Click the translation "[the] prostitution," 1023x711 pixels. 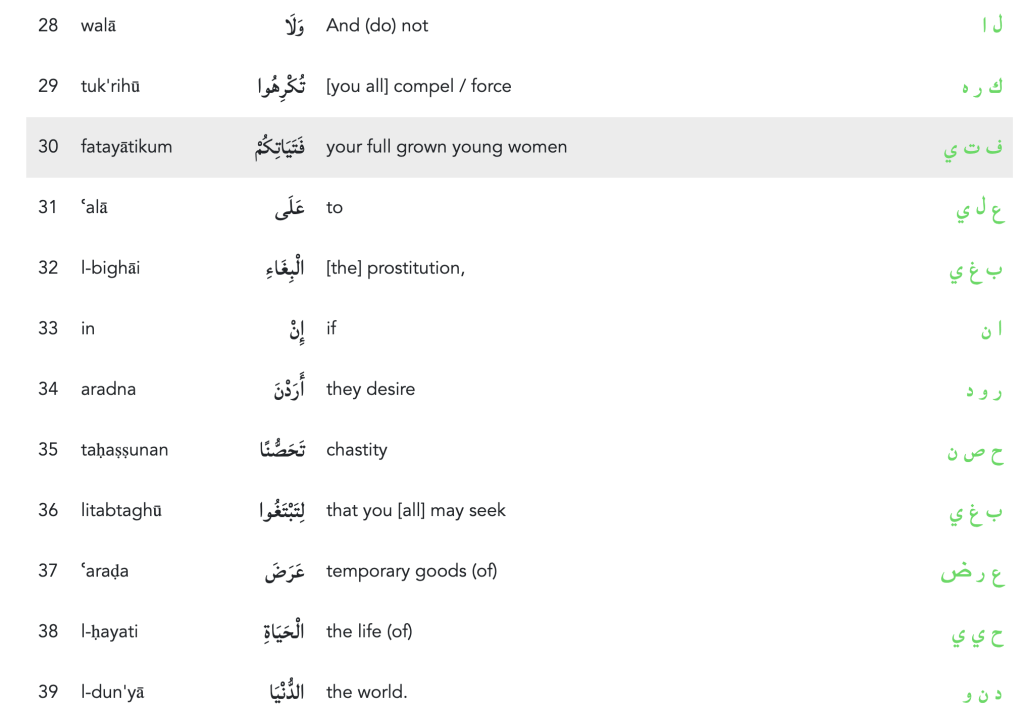[x=395, y=268]
